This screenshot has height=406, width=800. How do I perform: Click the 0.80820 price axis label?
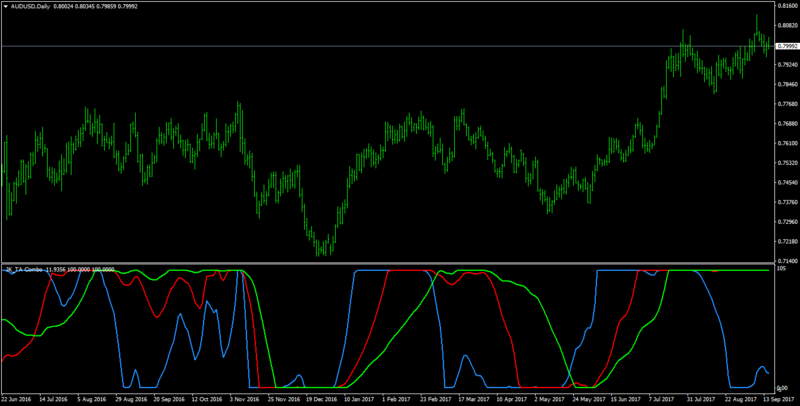click(787, 25)
